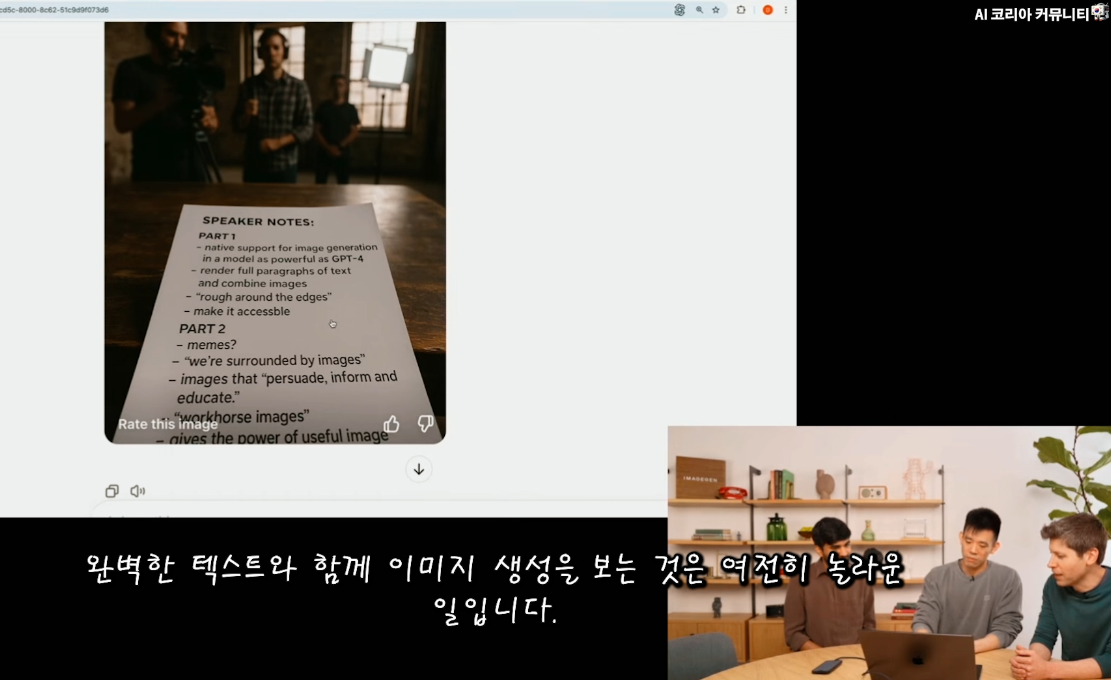Open the browser extensions puzzle icon

tap(741, 10)
